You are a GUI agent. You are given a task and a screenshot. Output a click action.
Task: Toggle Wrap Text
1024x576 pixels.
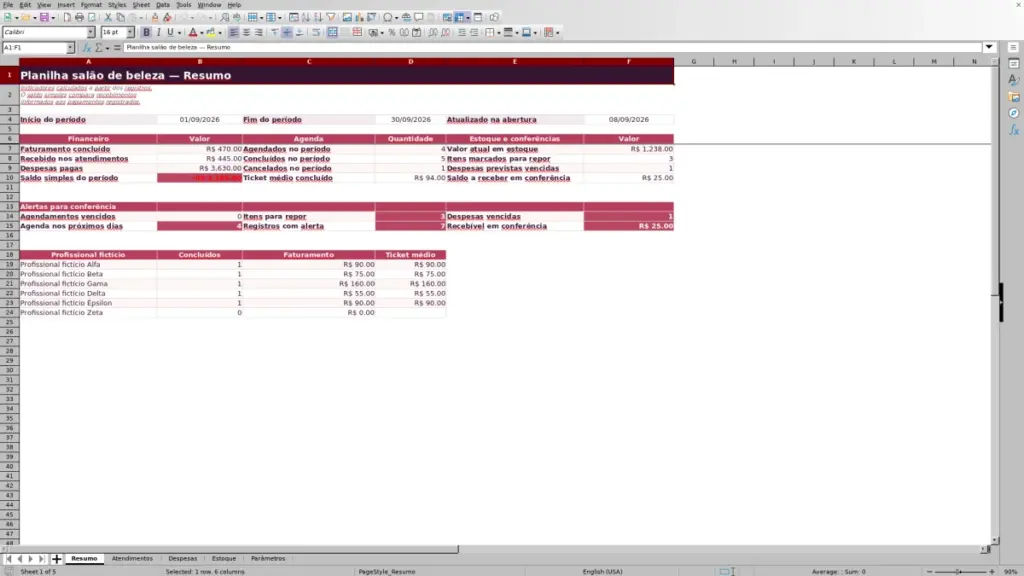(x=316, y=33)
